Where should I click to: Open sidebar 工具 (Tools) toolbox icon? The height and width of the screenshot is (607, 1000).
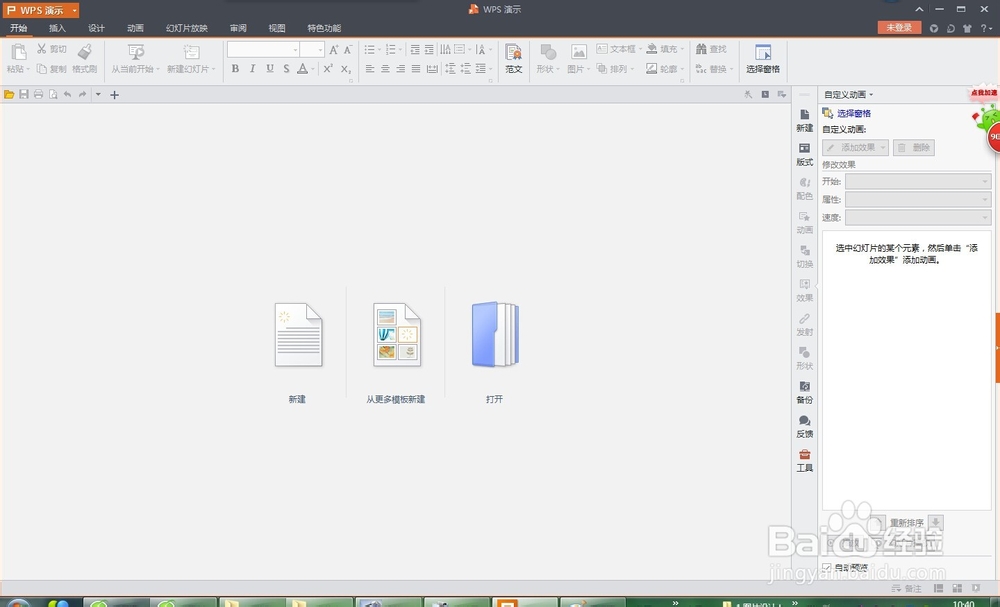tap(804, 454)
